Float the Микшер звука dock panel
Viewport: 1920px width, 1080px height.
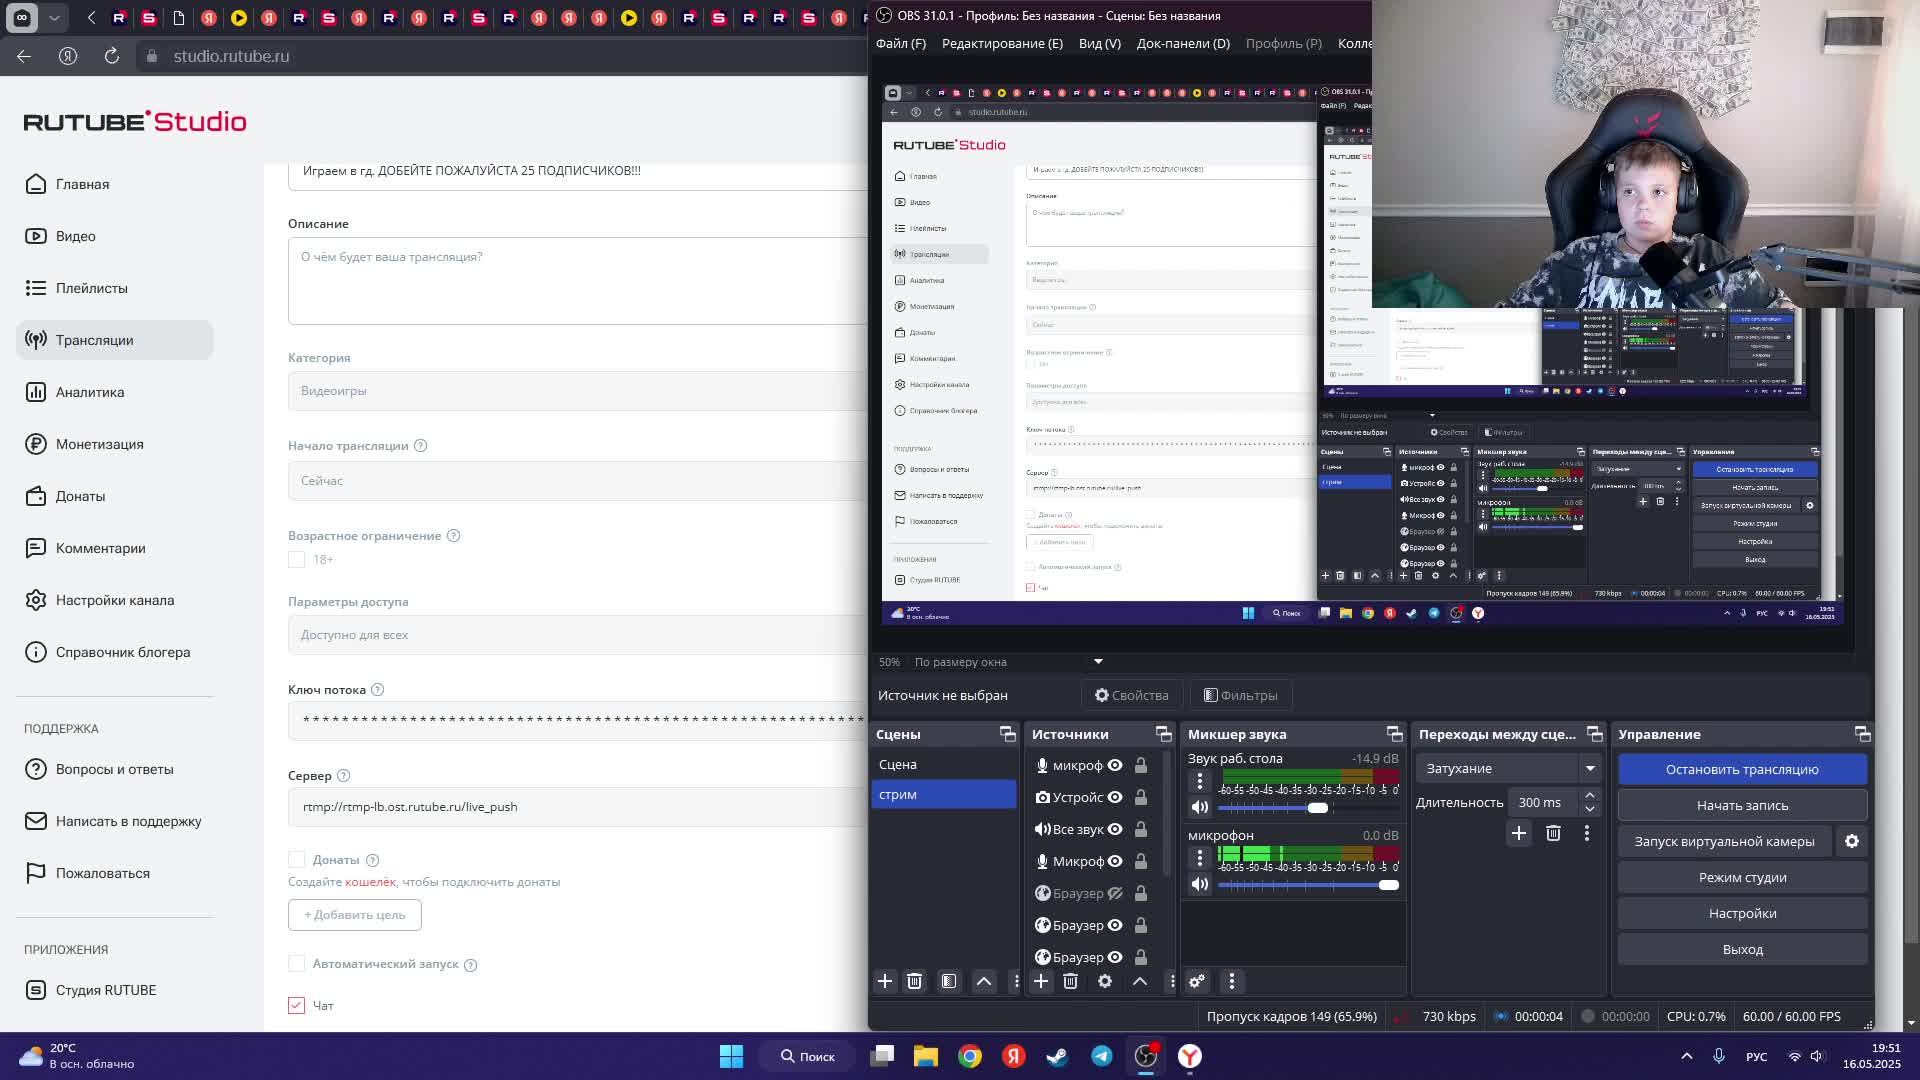pyautogui.click(x=1395, y=735)
